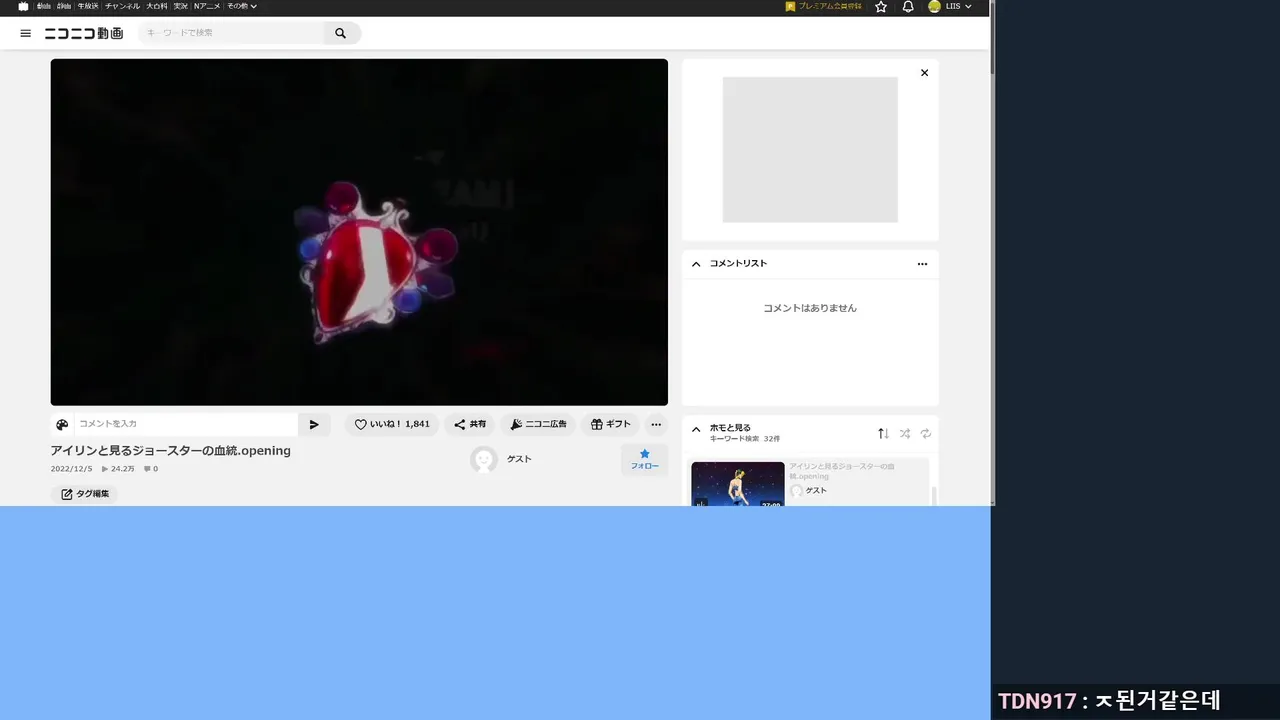
Task: Click the grey ad placeholder
Action: 810,150
